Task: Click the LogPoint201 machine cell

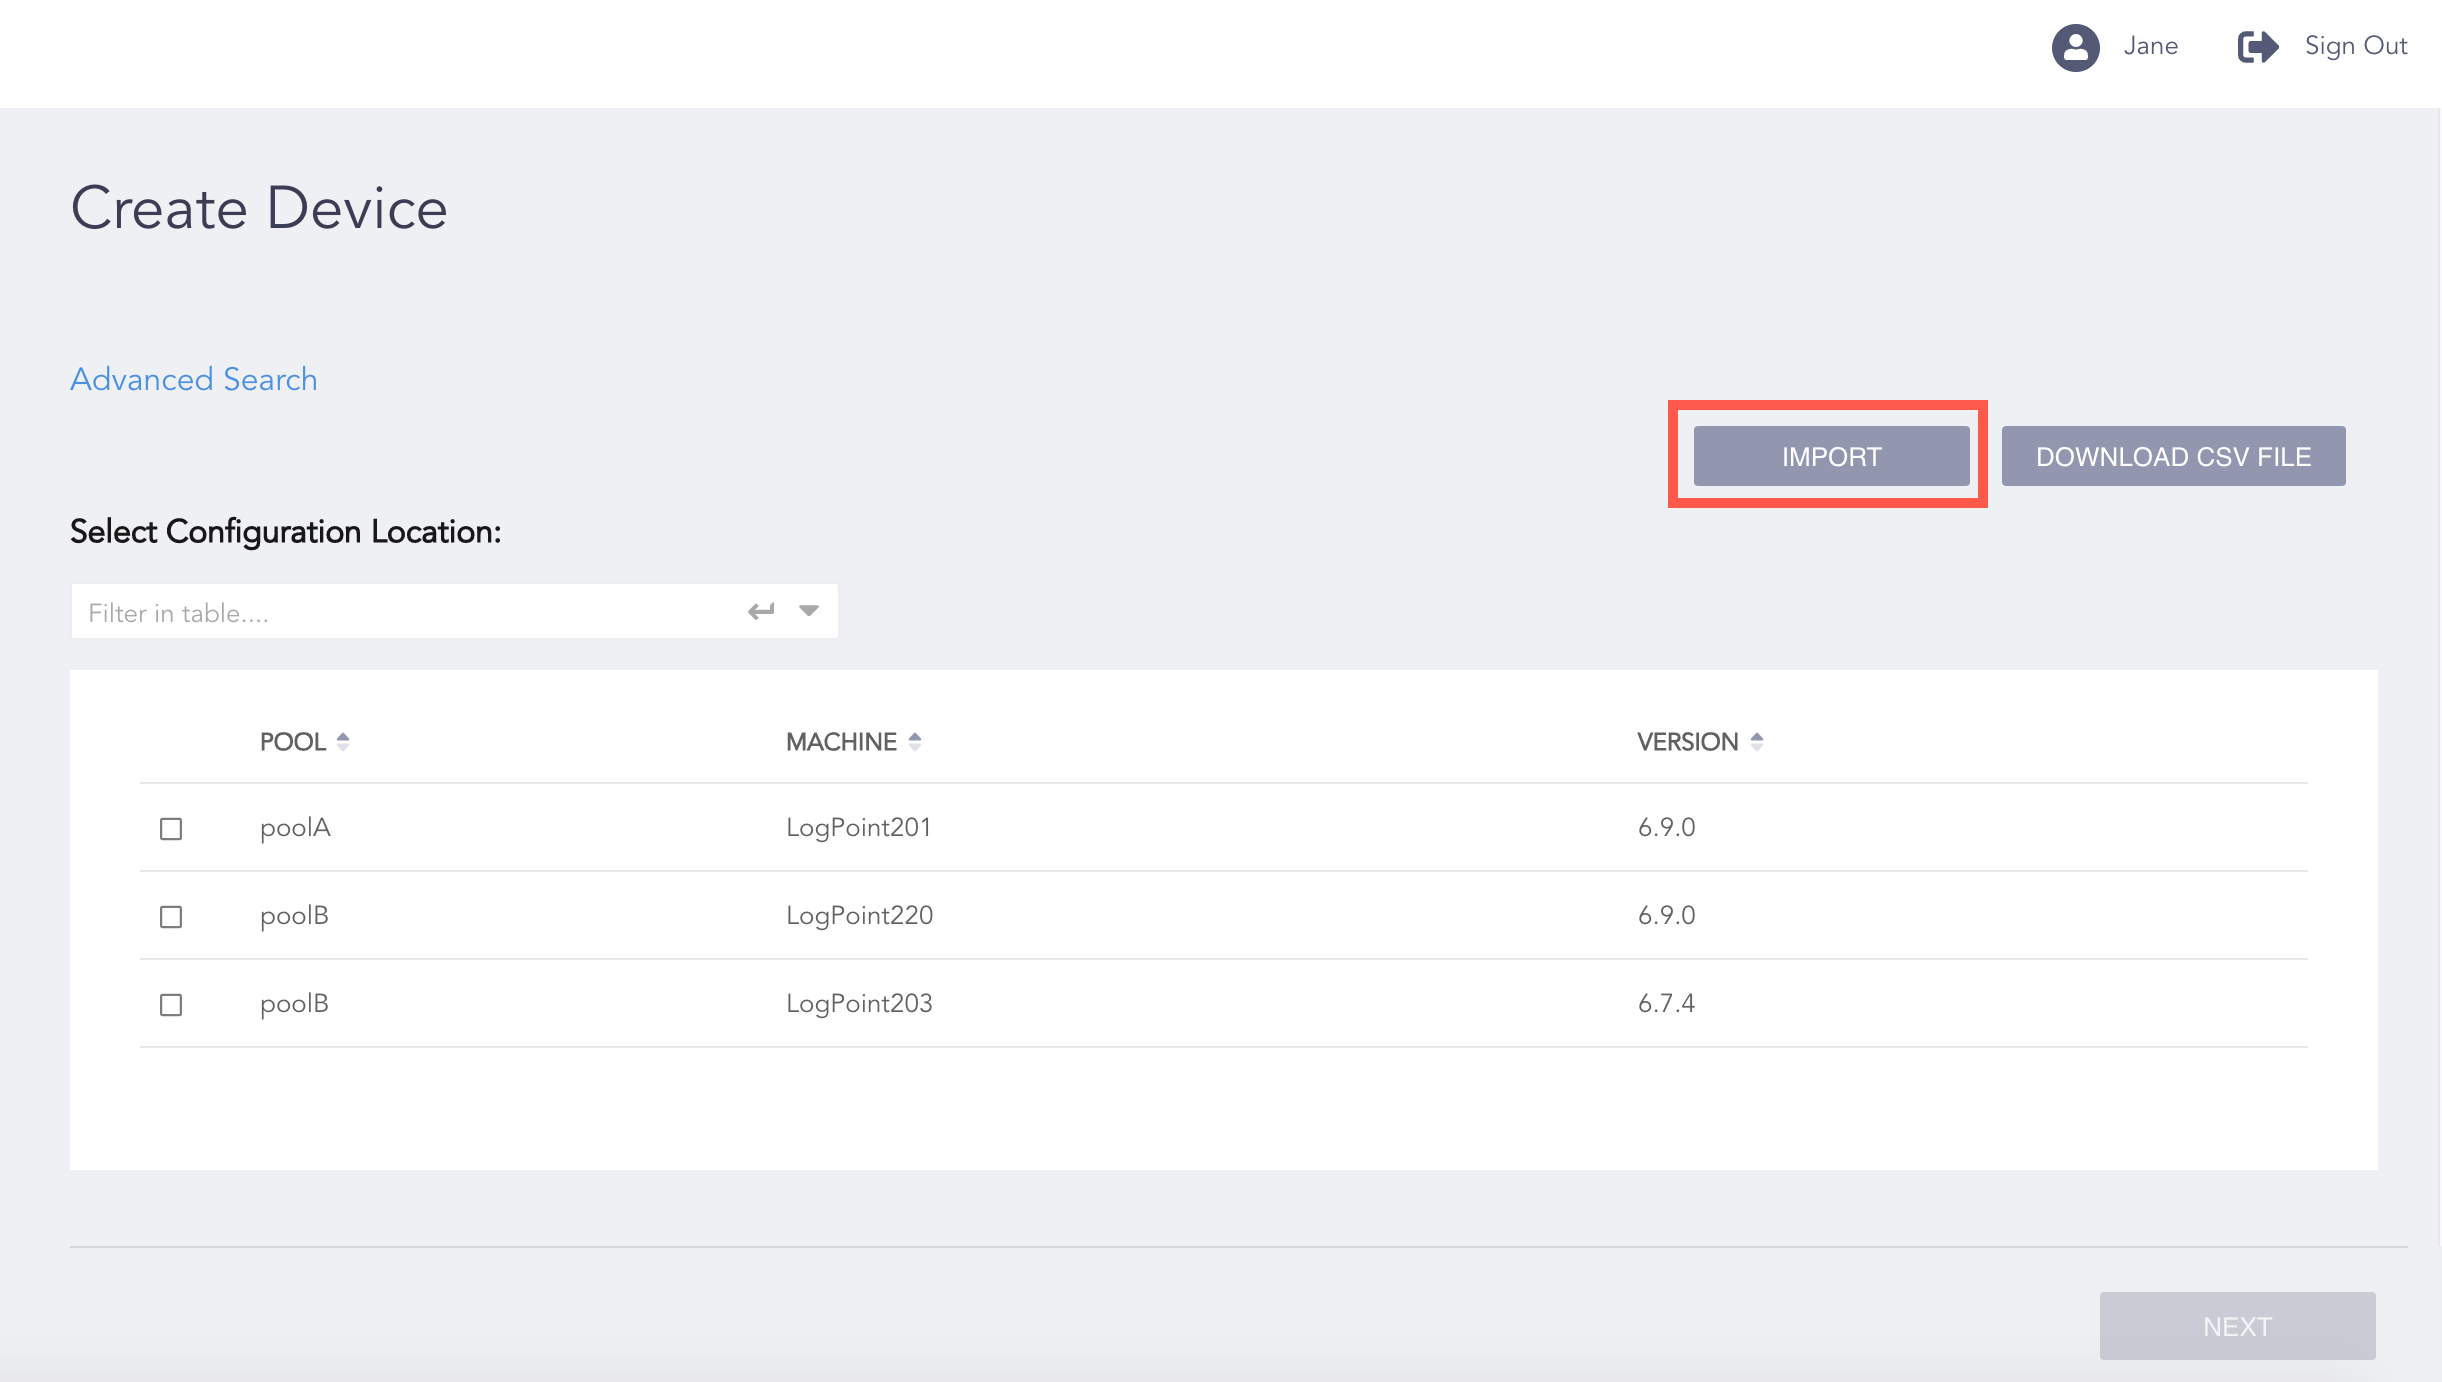Action: click(x=858, y=827)
